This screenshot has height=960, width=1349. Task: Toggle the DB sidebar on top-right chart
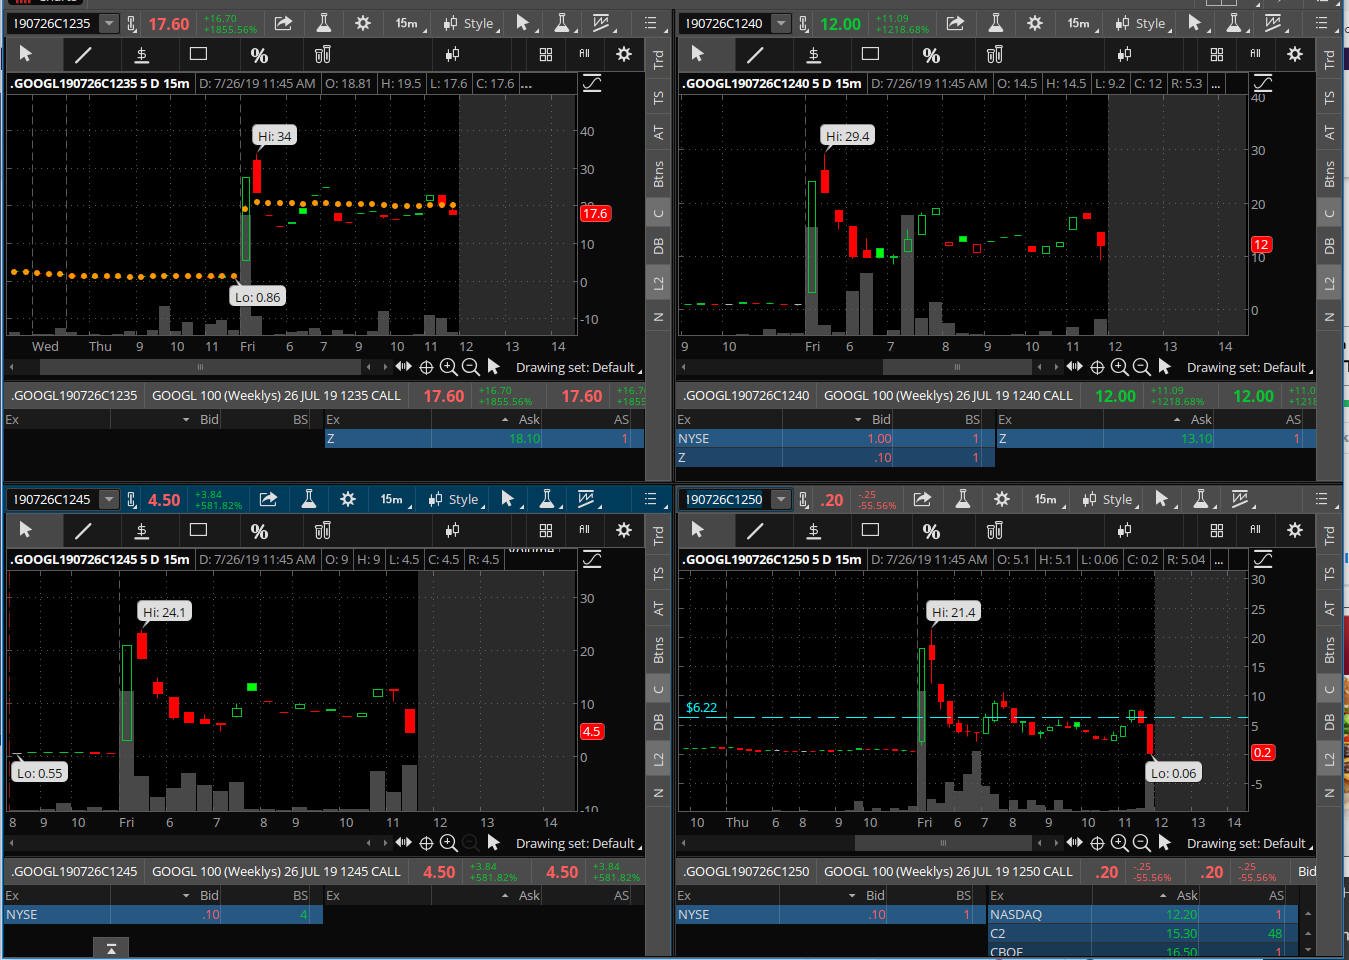(x=1330, y=246)
